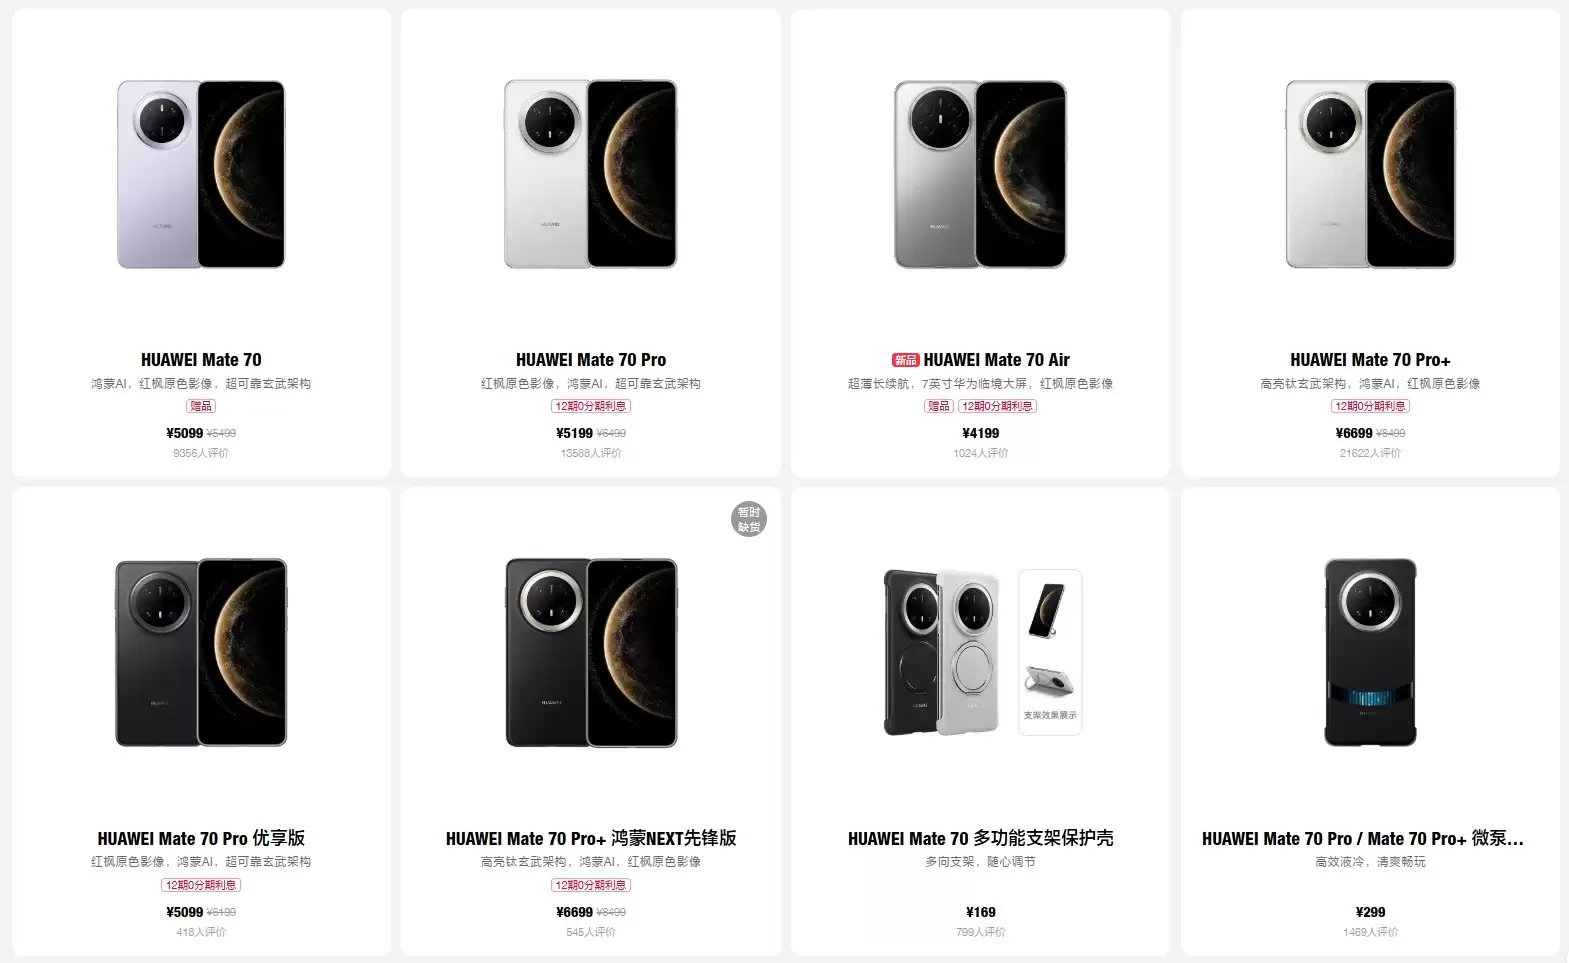Open the 21622人评价 reviews of Mate 70 Pro+

click(1368, 452)
